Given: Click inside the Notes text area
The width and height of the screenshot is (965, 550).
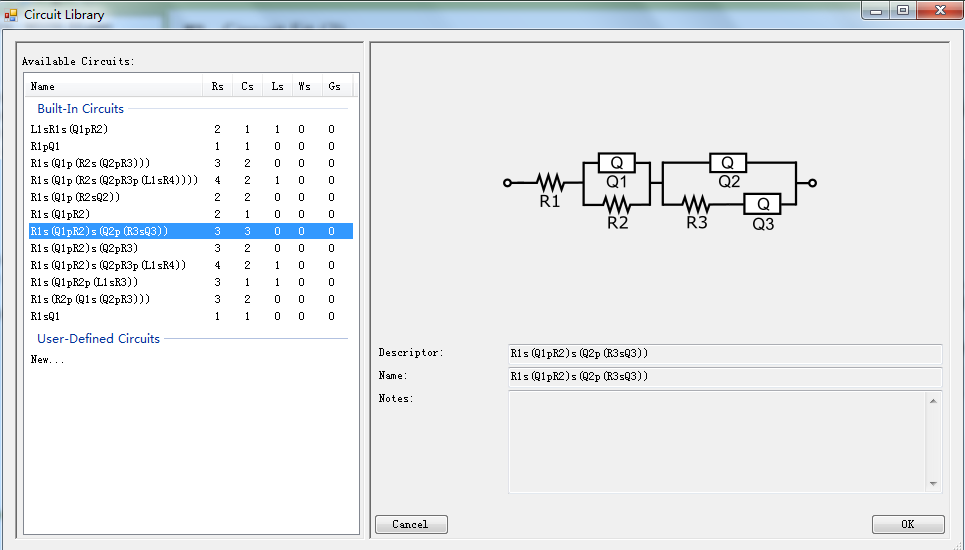Looking at the screenshot, I should pyautogui.click(x=718, y=441).
